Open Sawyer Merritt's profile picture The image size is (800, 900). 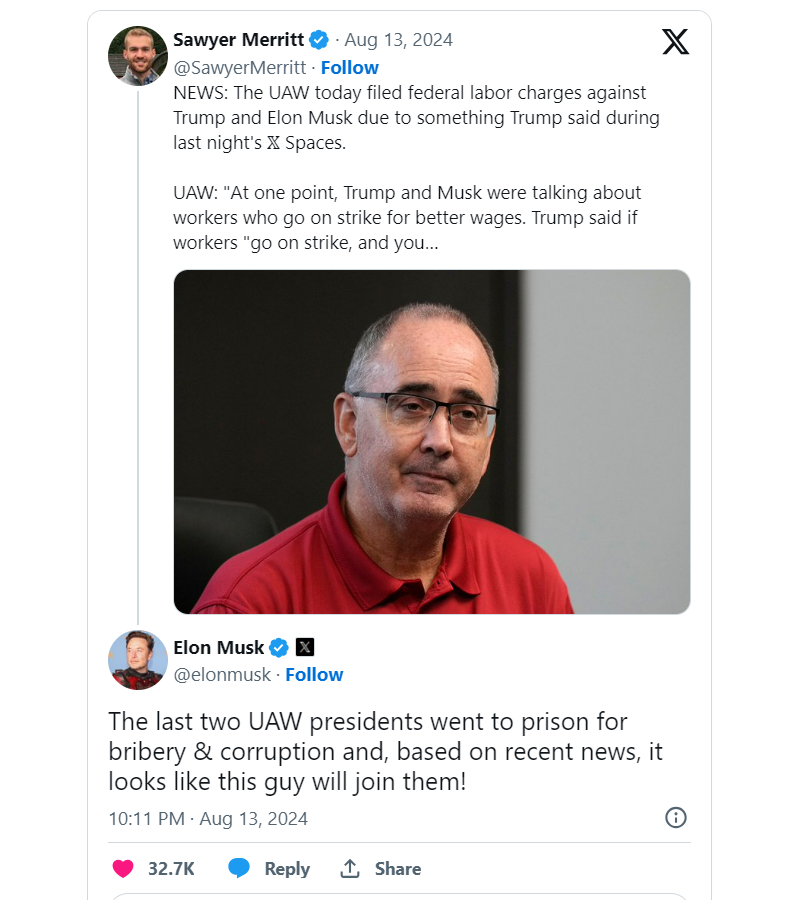138,56
